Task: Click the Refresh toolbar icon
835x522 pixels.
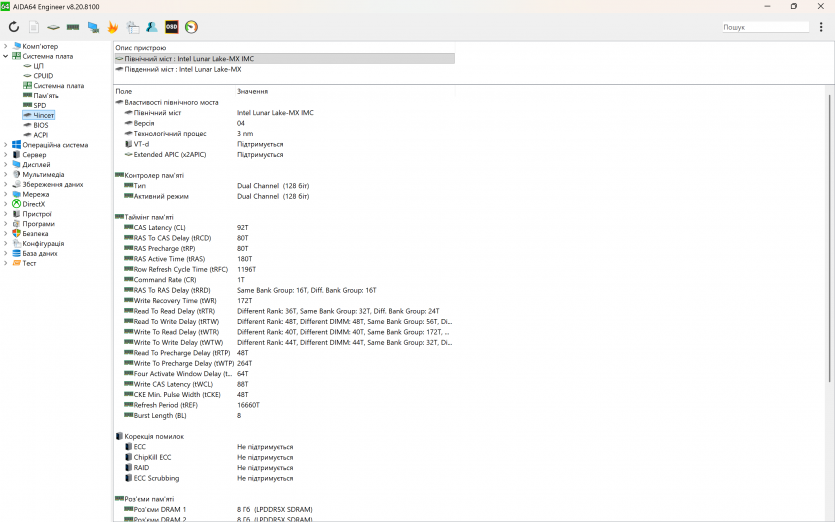Action: point(14,27)
